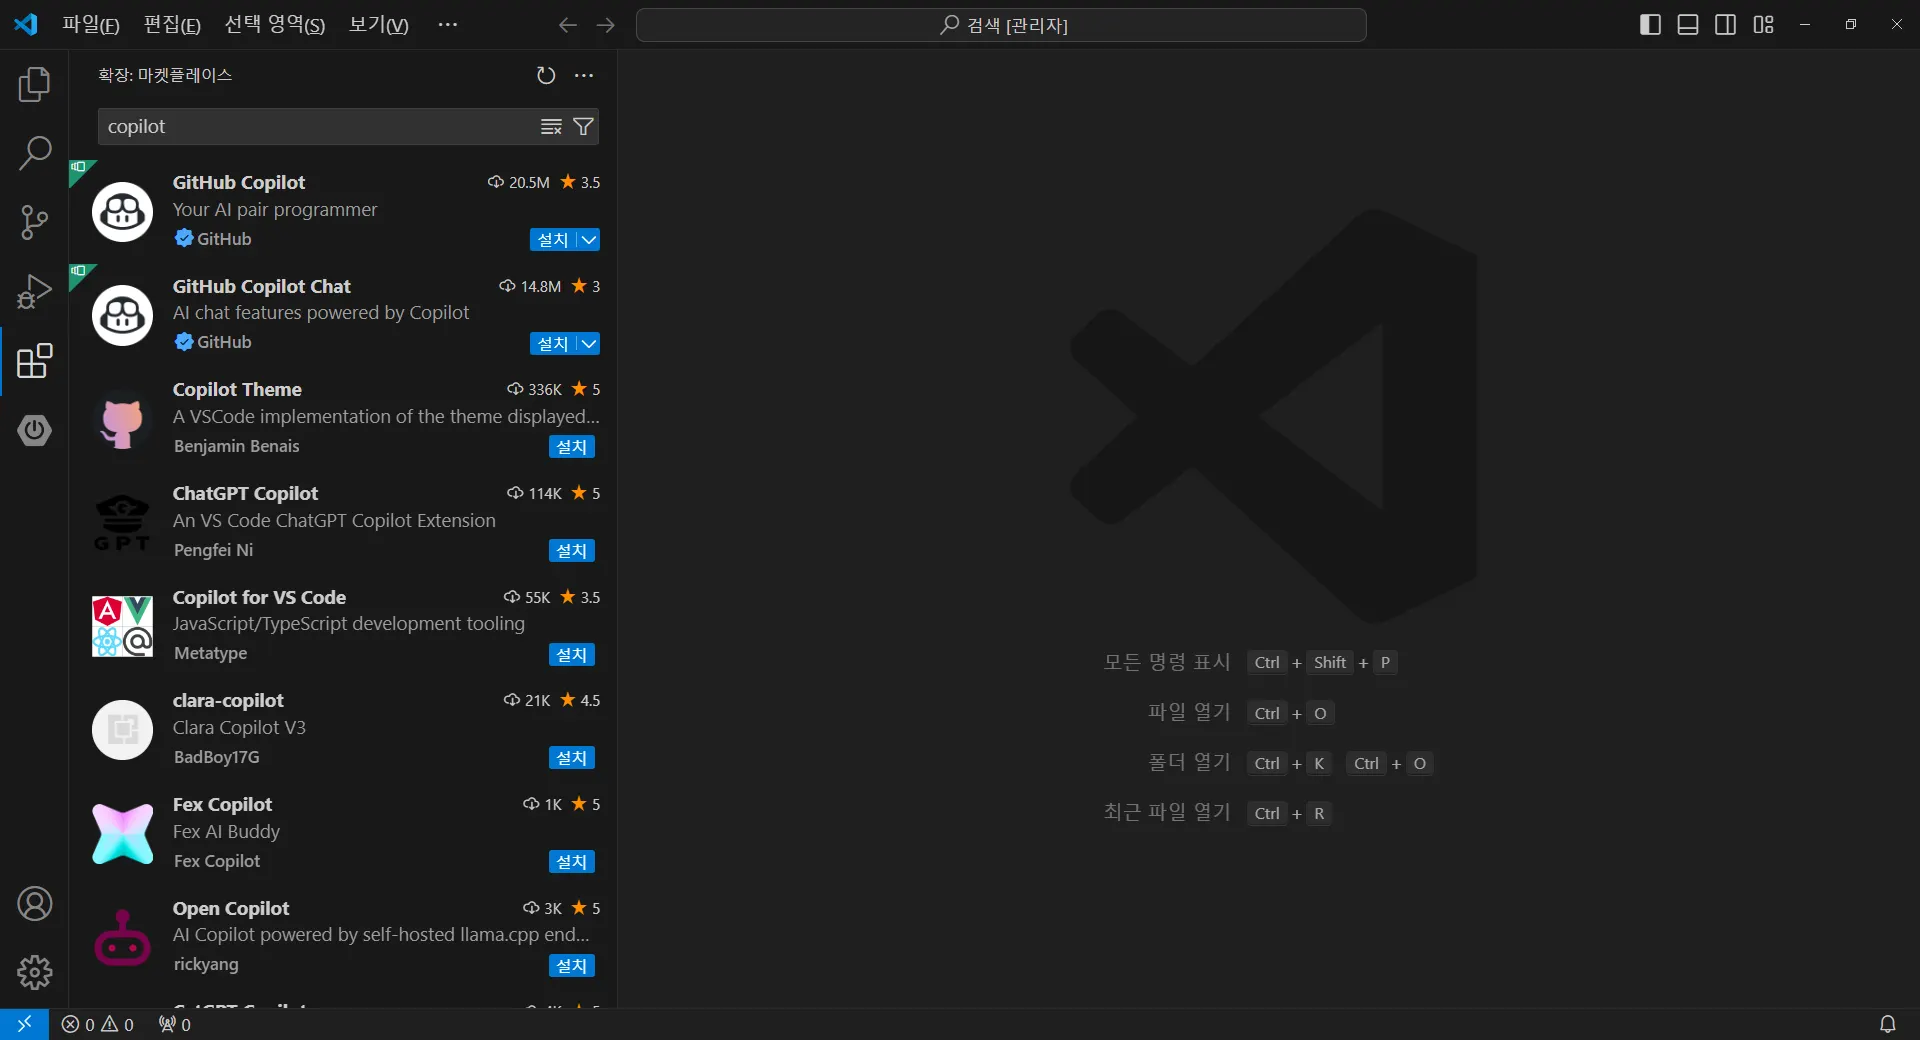
Task: Select the Fex Copilot extension icon
Action: tap(123, 834)
